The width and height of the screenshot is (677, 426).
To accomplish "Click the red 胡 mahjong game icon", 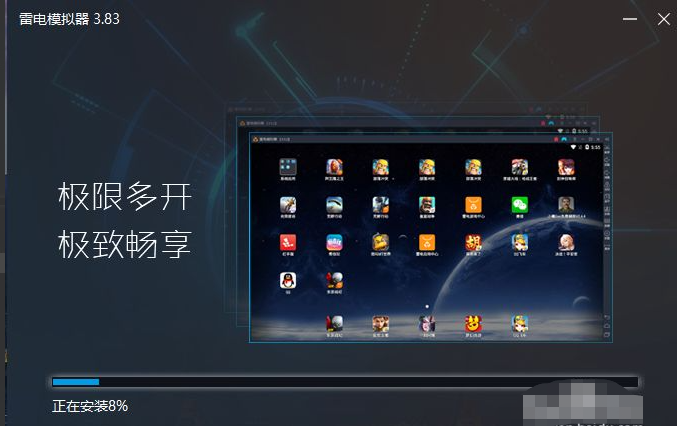I will (x=473, y=242).
